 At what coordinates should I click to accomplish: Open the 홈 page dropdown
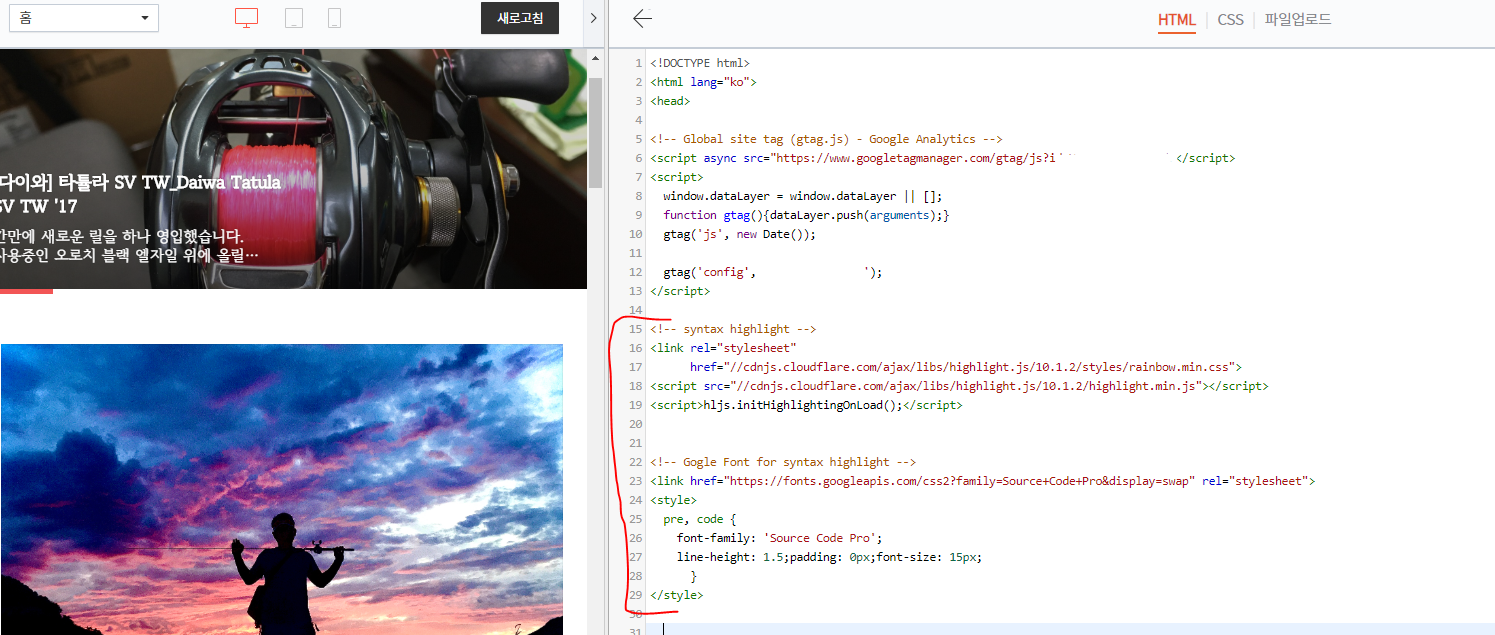coord(84,18)
